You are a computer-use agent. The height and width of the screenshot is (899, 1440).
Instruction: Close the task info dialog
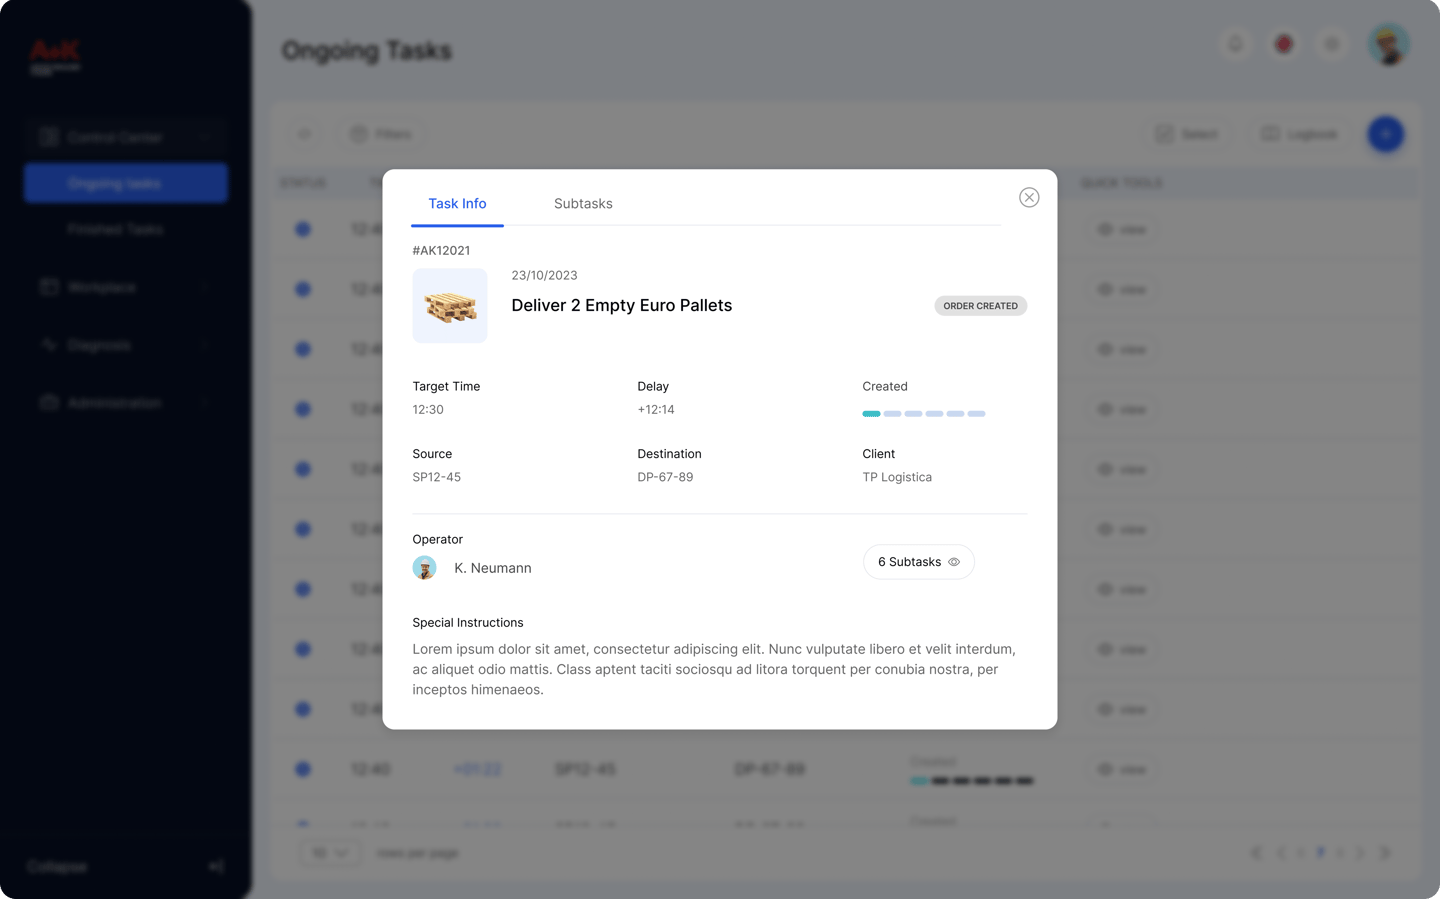(x=1029, y=198)
